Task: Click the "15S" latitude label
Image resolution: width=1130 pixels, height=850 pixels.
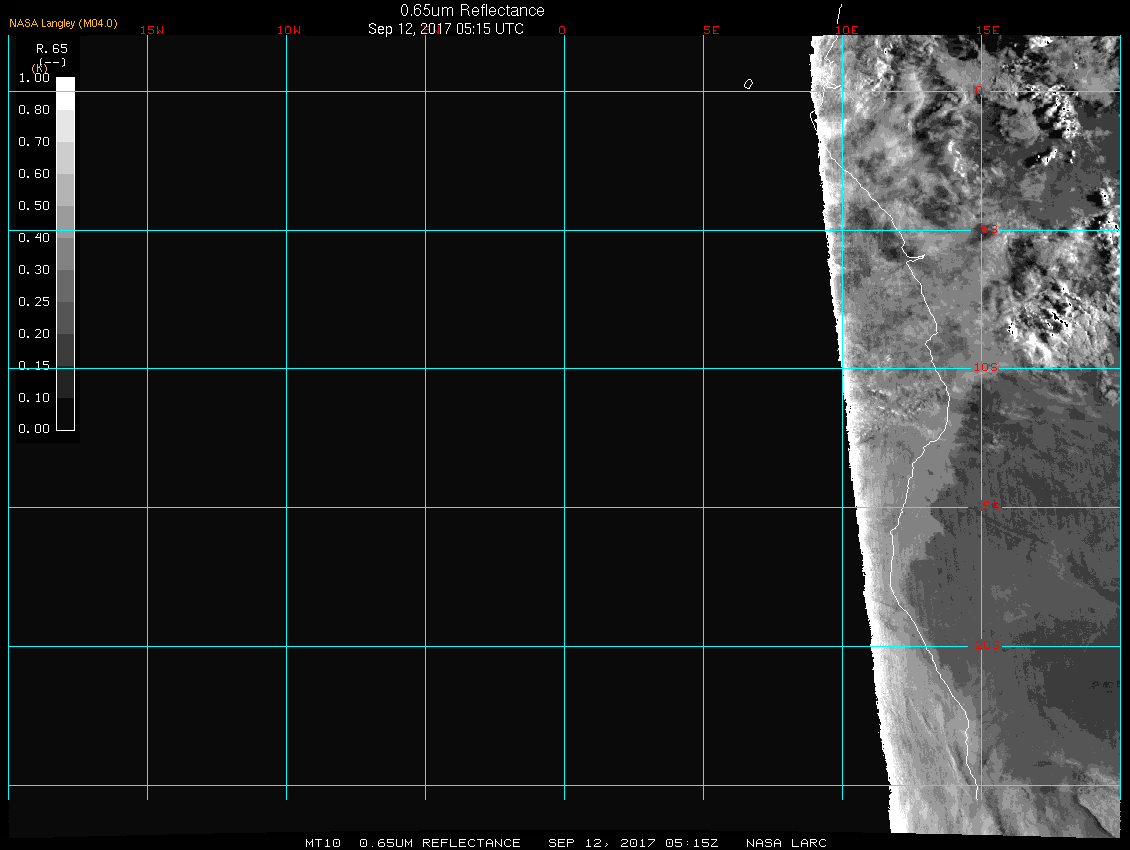Action: coord(988,506)
